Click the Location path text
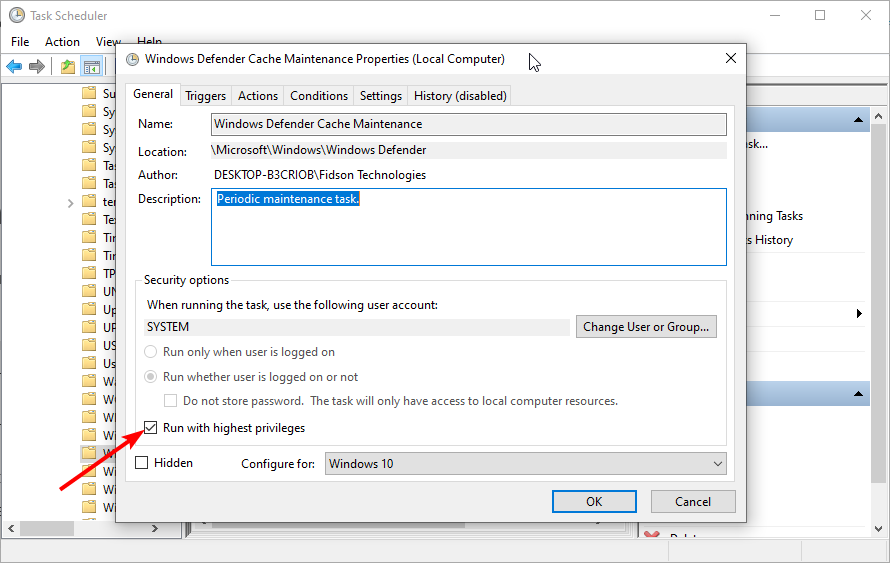This screenshot has height=563, width=890. click(x=318, y=150)
